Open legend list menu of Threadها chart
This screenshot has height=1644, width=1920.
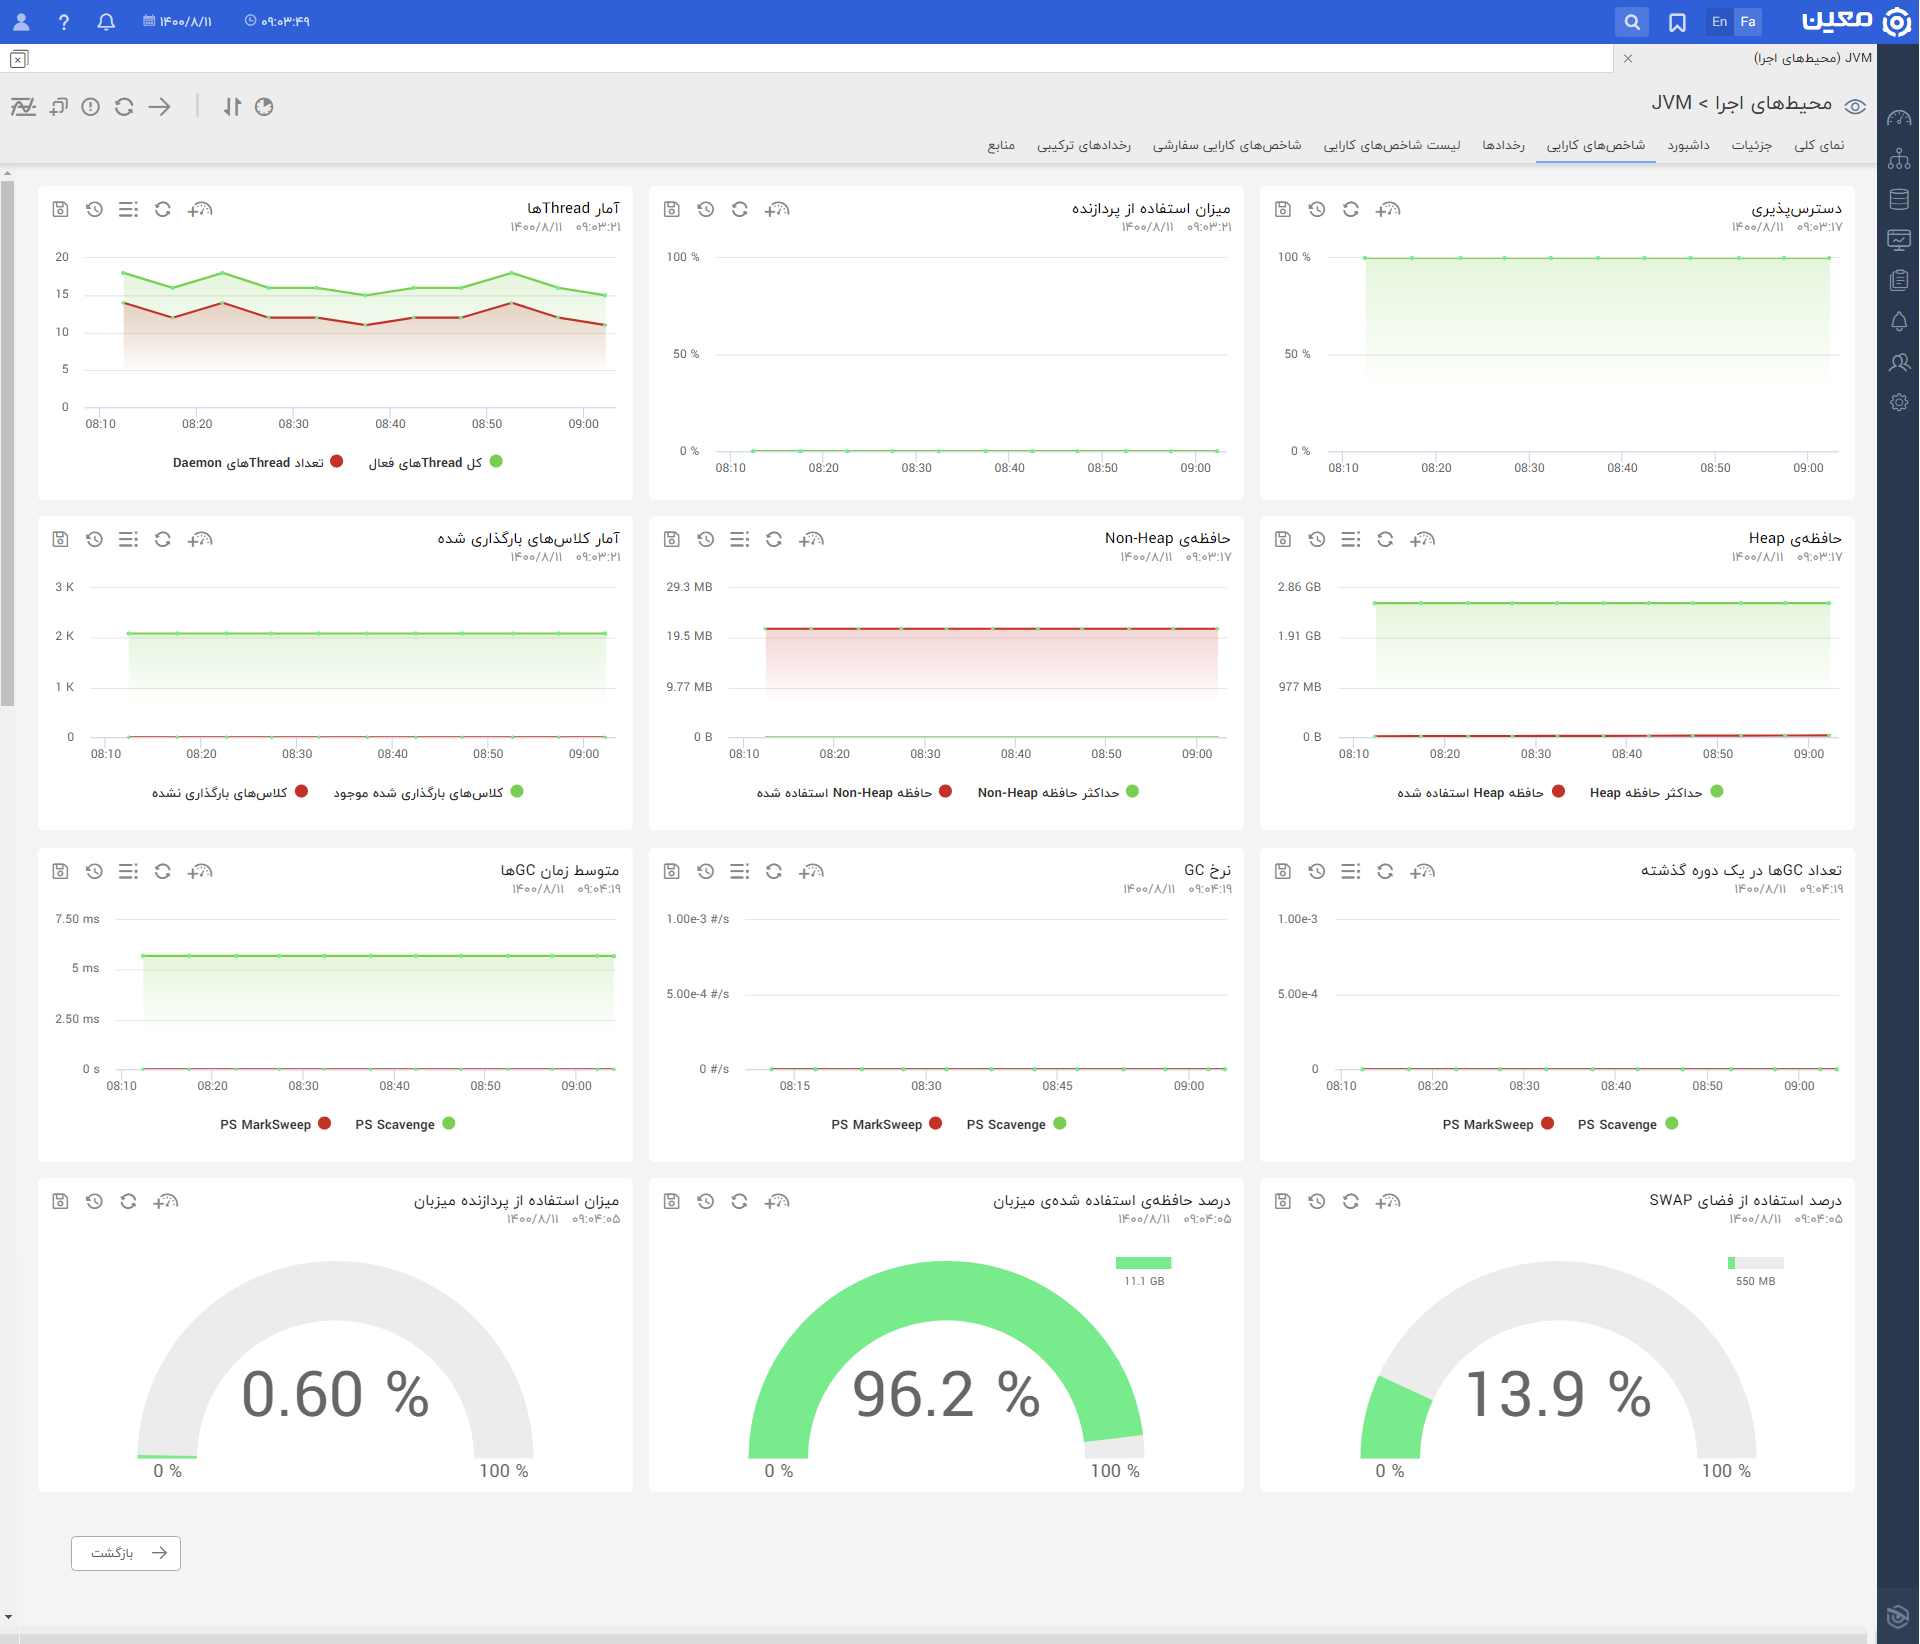(128, 209)
